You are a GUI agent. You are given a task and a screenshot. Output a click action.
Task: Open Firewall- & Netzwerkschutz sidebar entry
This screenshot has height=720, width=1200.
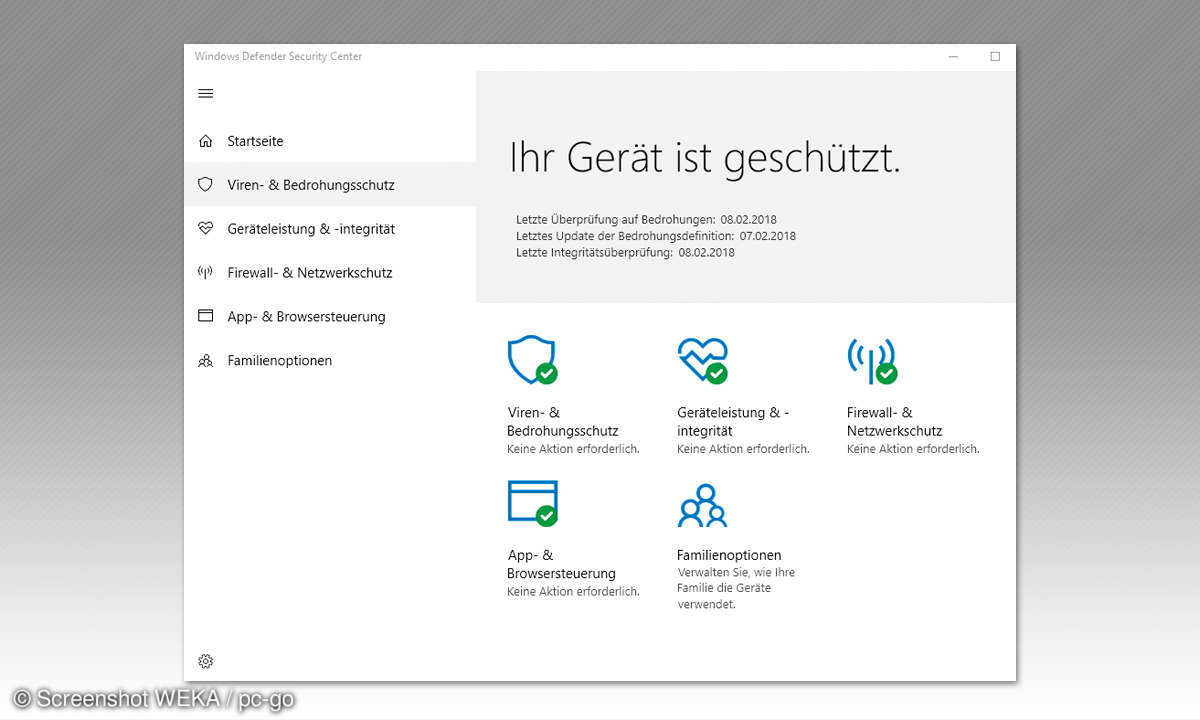330,273
